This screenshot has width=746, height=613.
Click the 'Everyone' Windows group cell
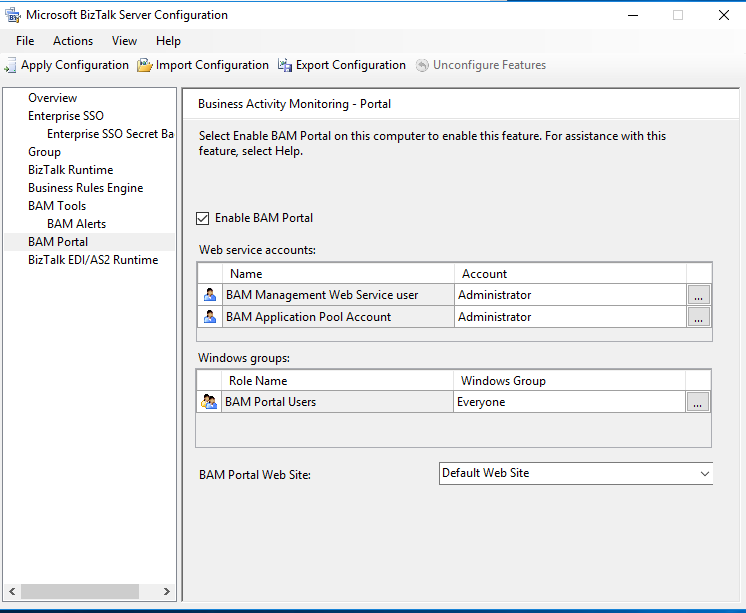(x=569, y=402)
